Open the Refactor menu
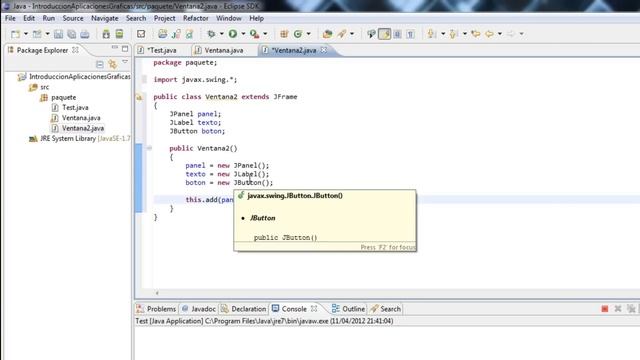Image resolution: width=640 pixels, height=360 pixels. tap(196, 18)
